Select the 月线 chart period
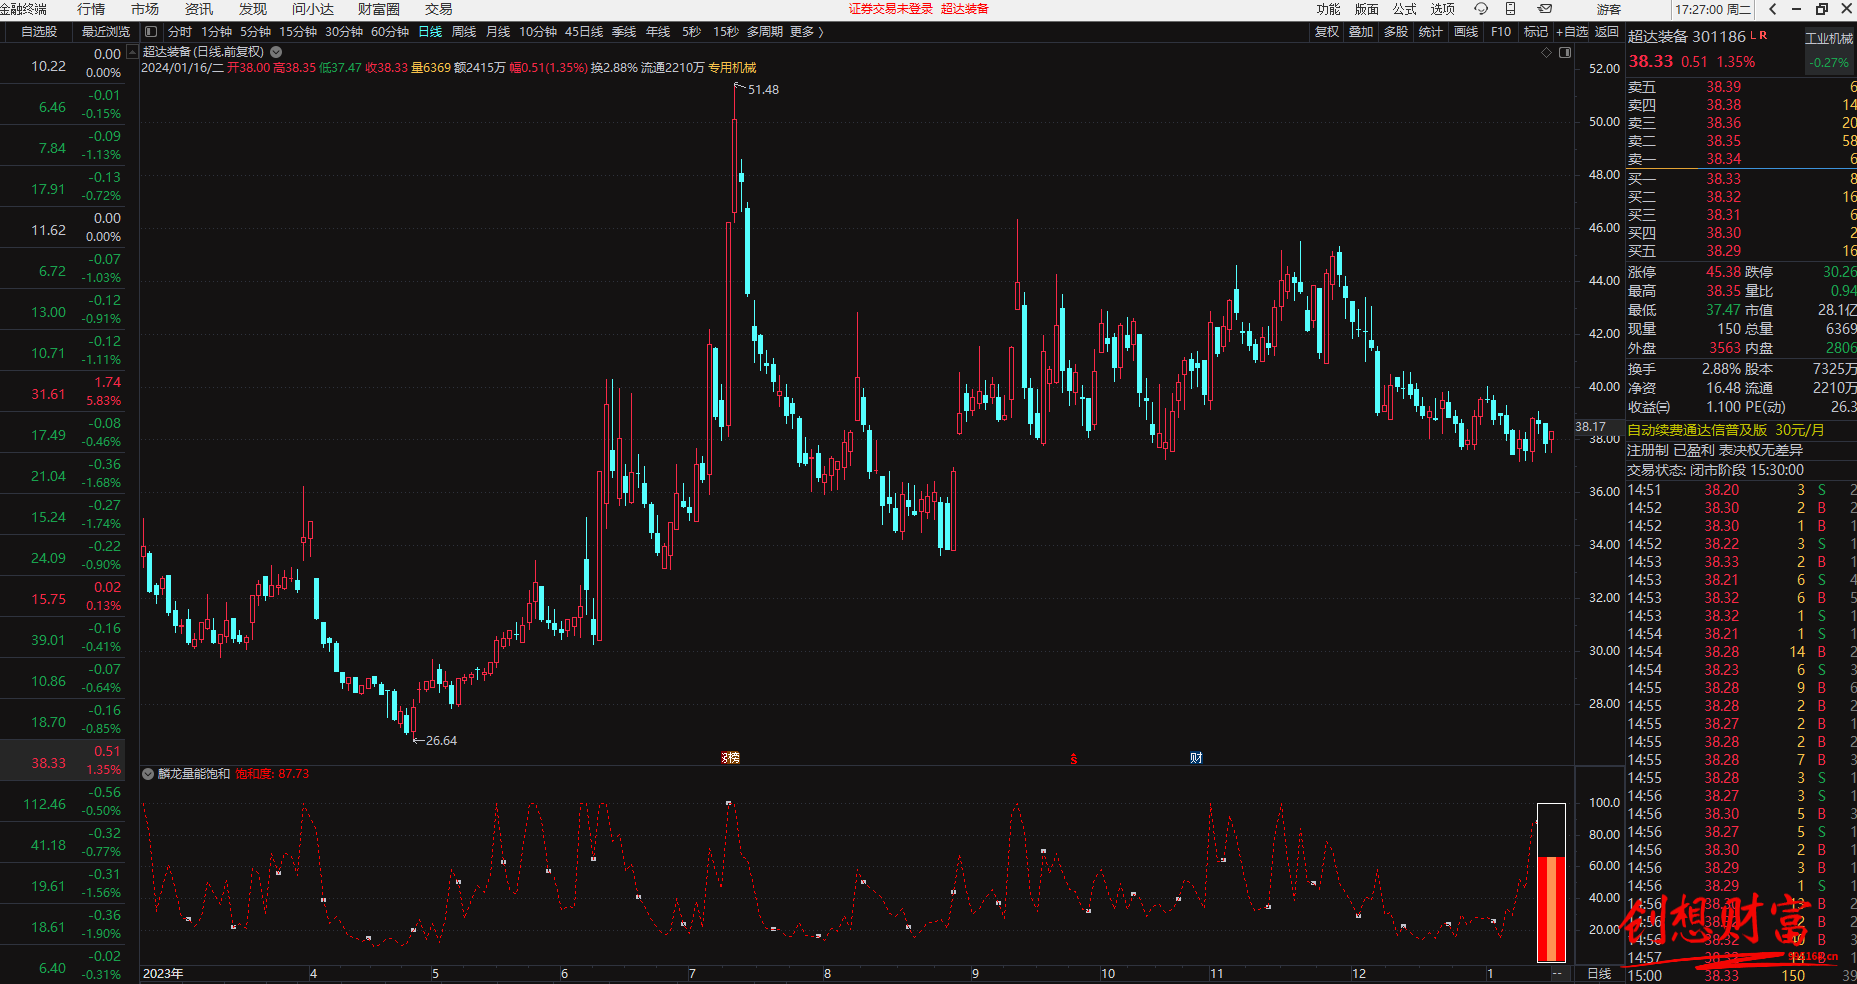Viewport: 1857px width, 984px height. pos(498,32)
